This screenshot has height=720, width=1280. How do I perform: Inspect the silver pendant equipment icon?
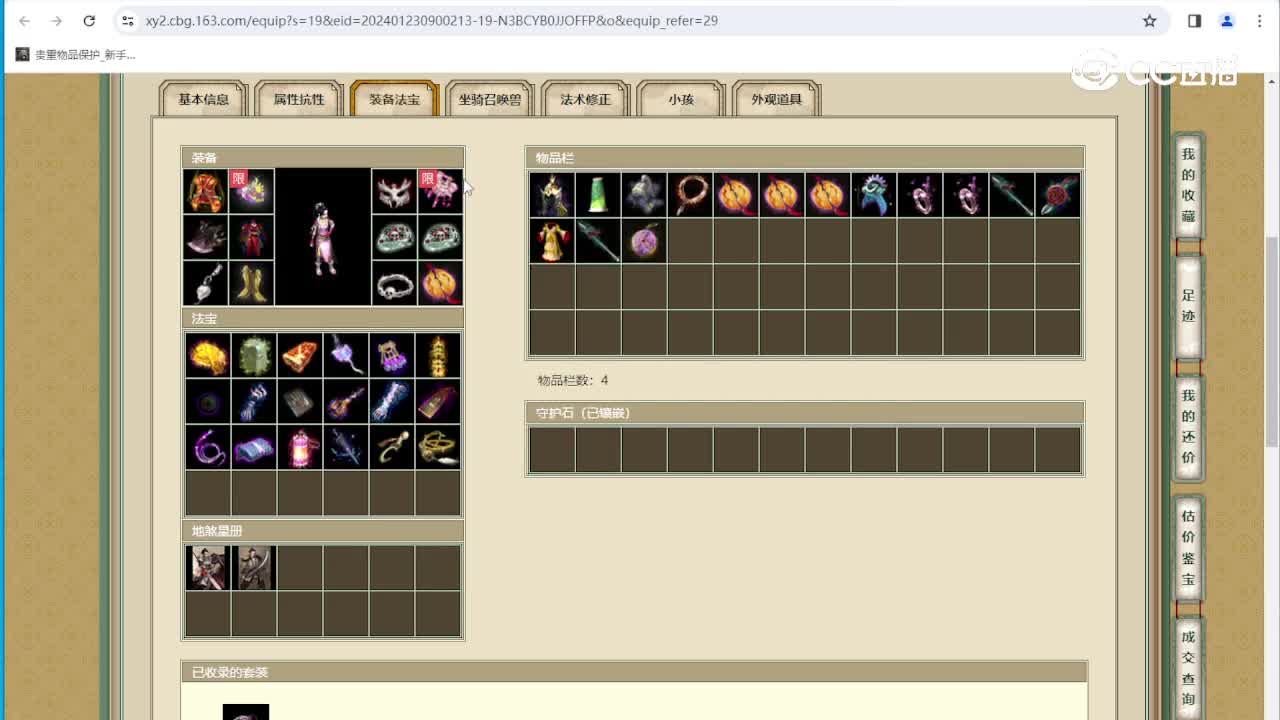pyautogui.click(x=206, y=283)
